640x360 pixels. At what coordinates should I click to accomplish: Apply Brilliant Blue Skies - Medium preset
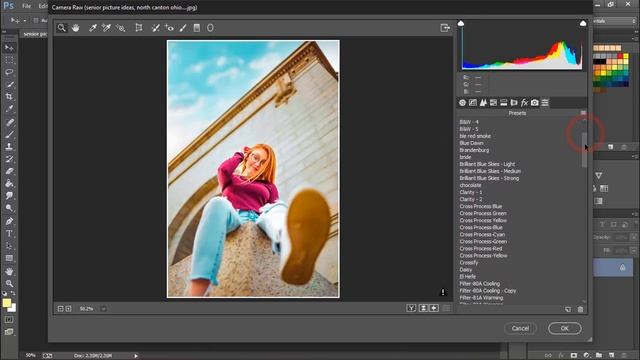[490, 171]
